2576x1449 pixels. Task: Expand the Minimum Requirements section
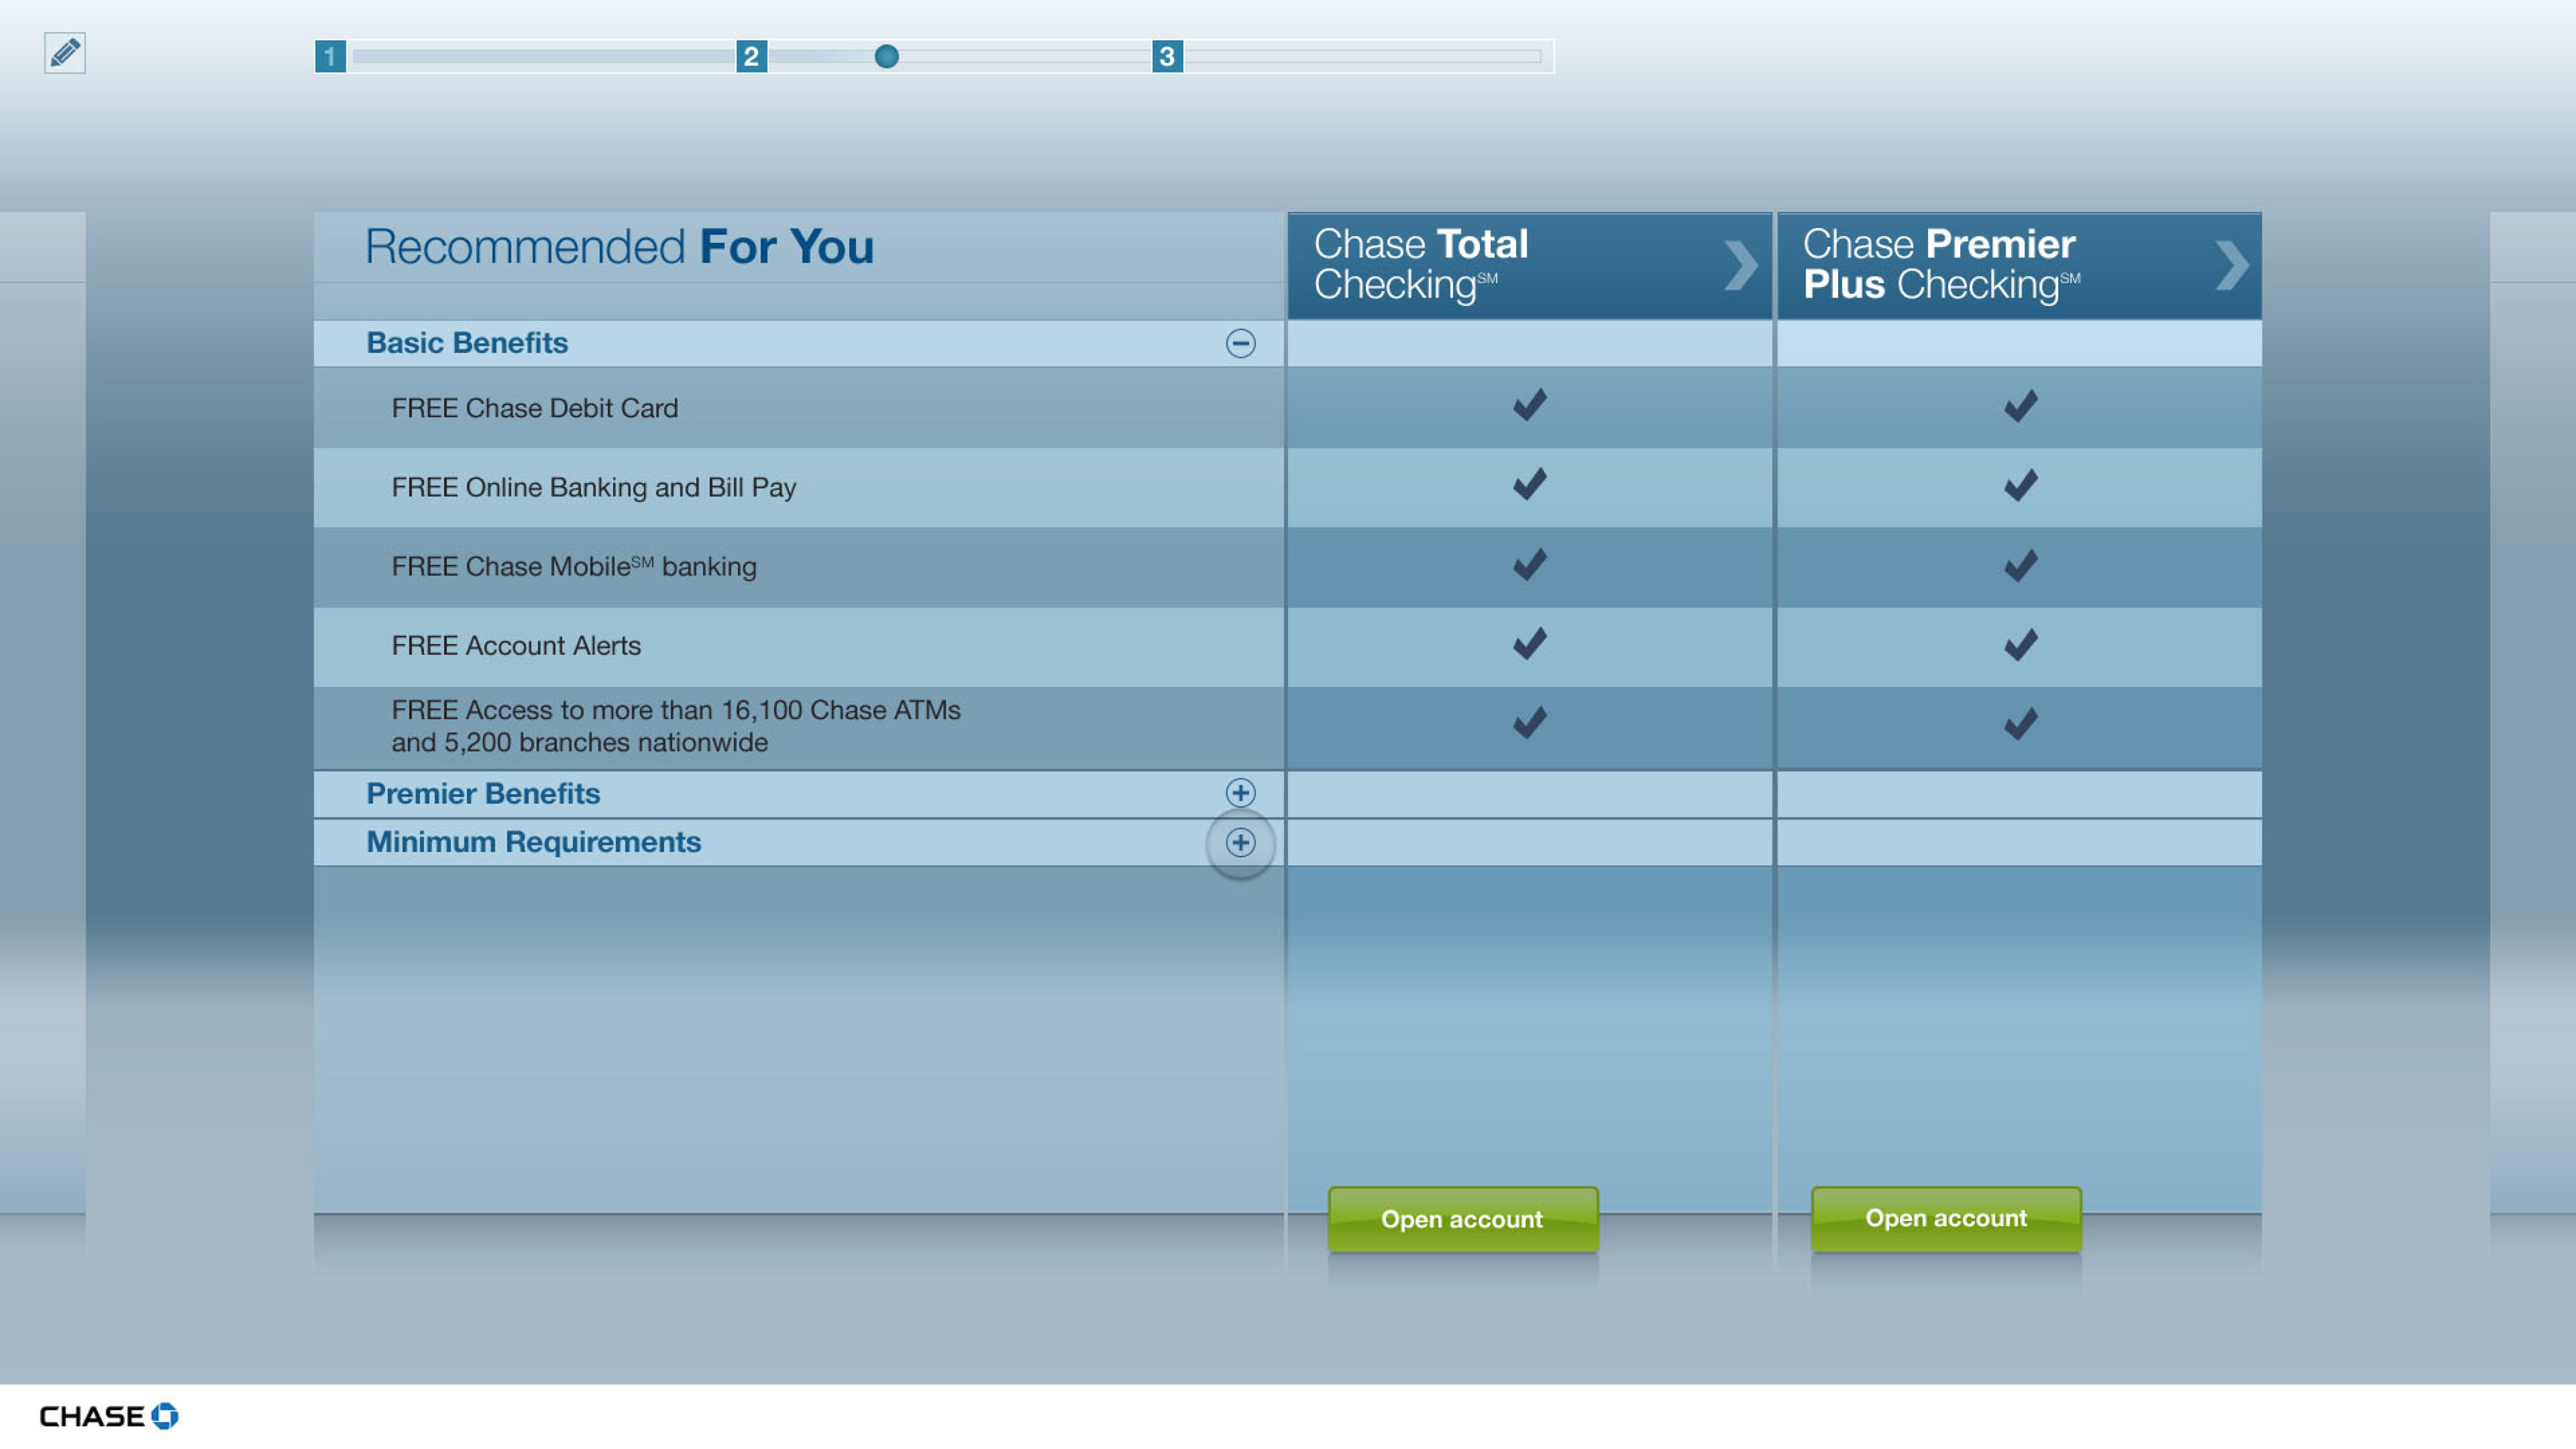coord(1240,842)
